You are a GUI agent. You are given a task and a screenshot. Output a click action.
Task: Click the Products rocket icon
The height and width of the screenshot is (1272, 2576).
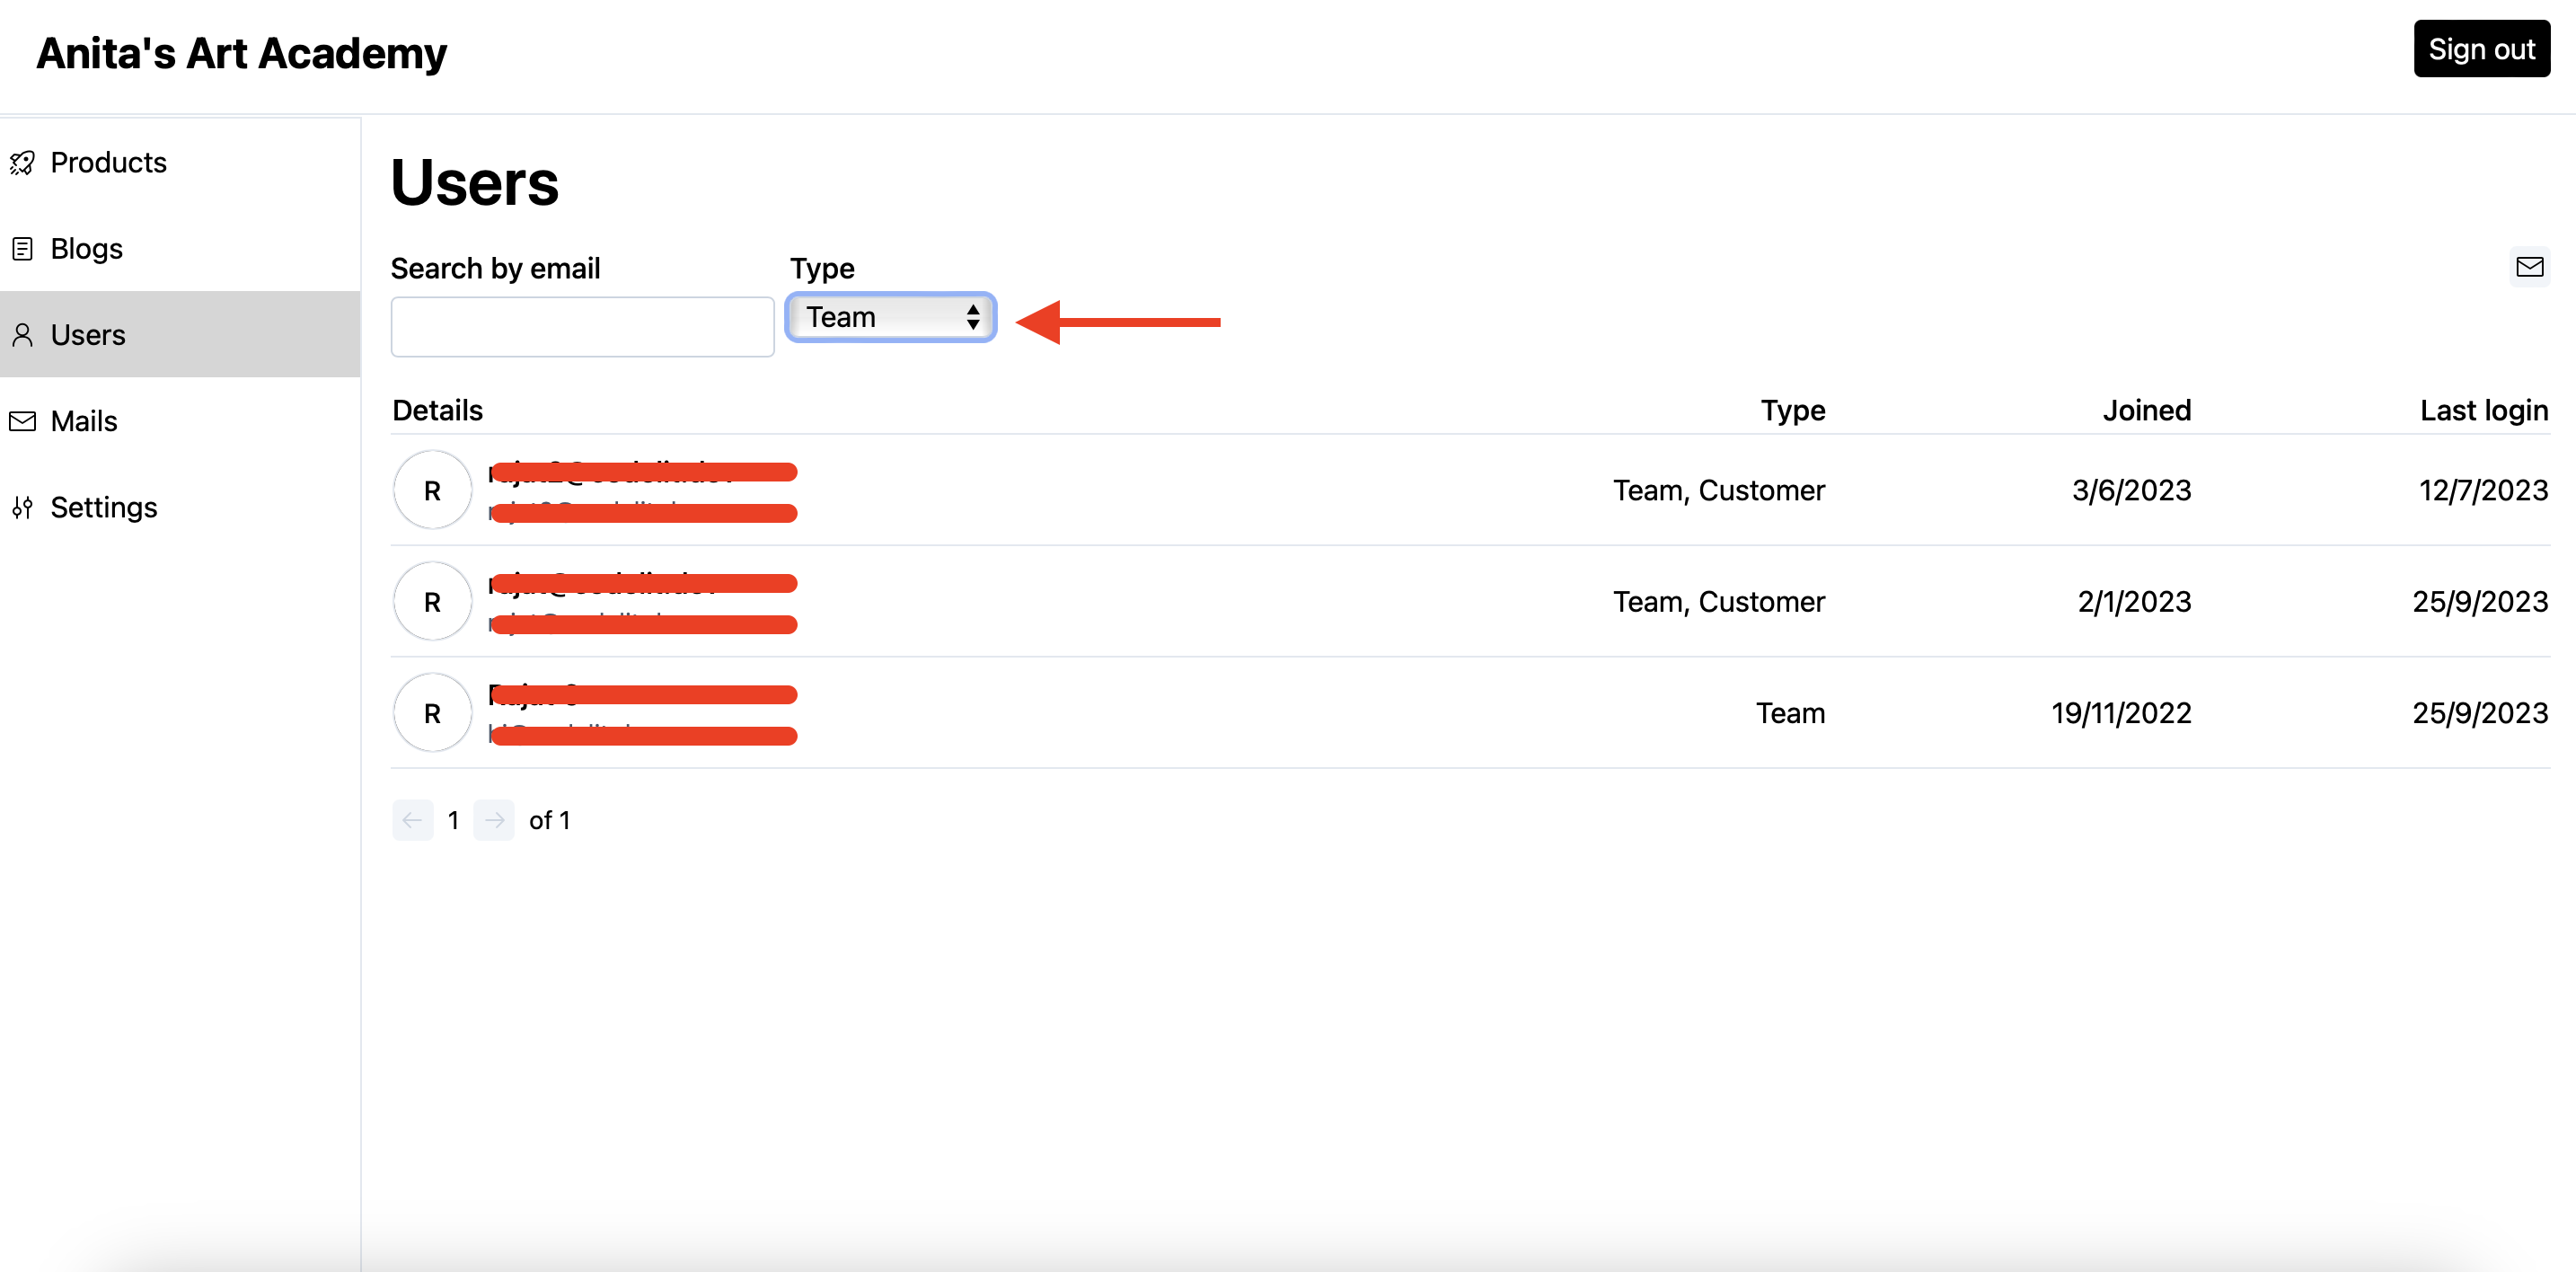[x=22, y=163]
